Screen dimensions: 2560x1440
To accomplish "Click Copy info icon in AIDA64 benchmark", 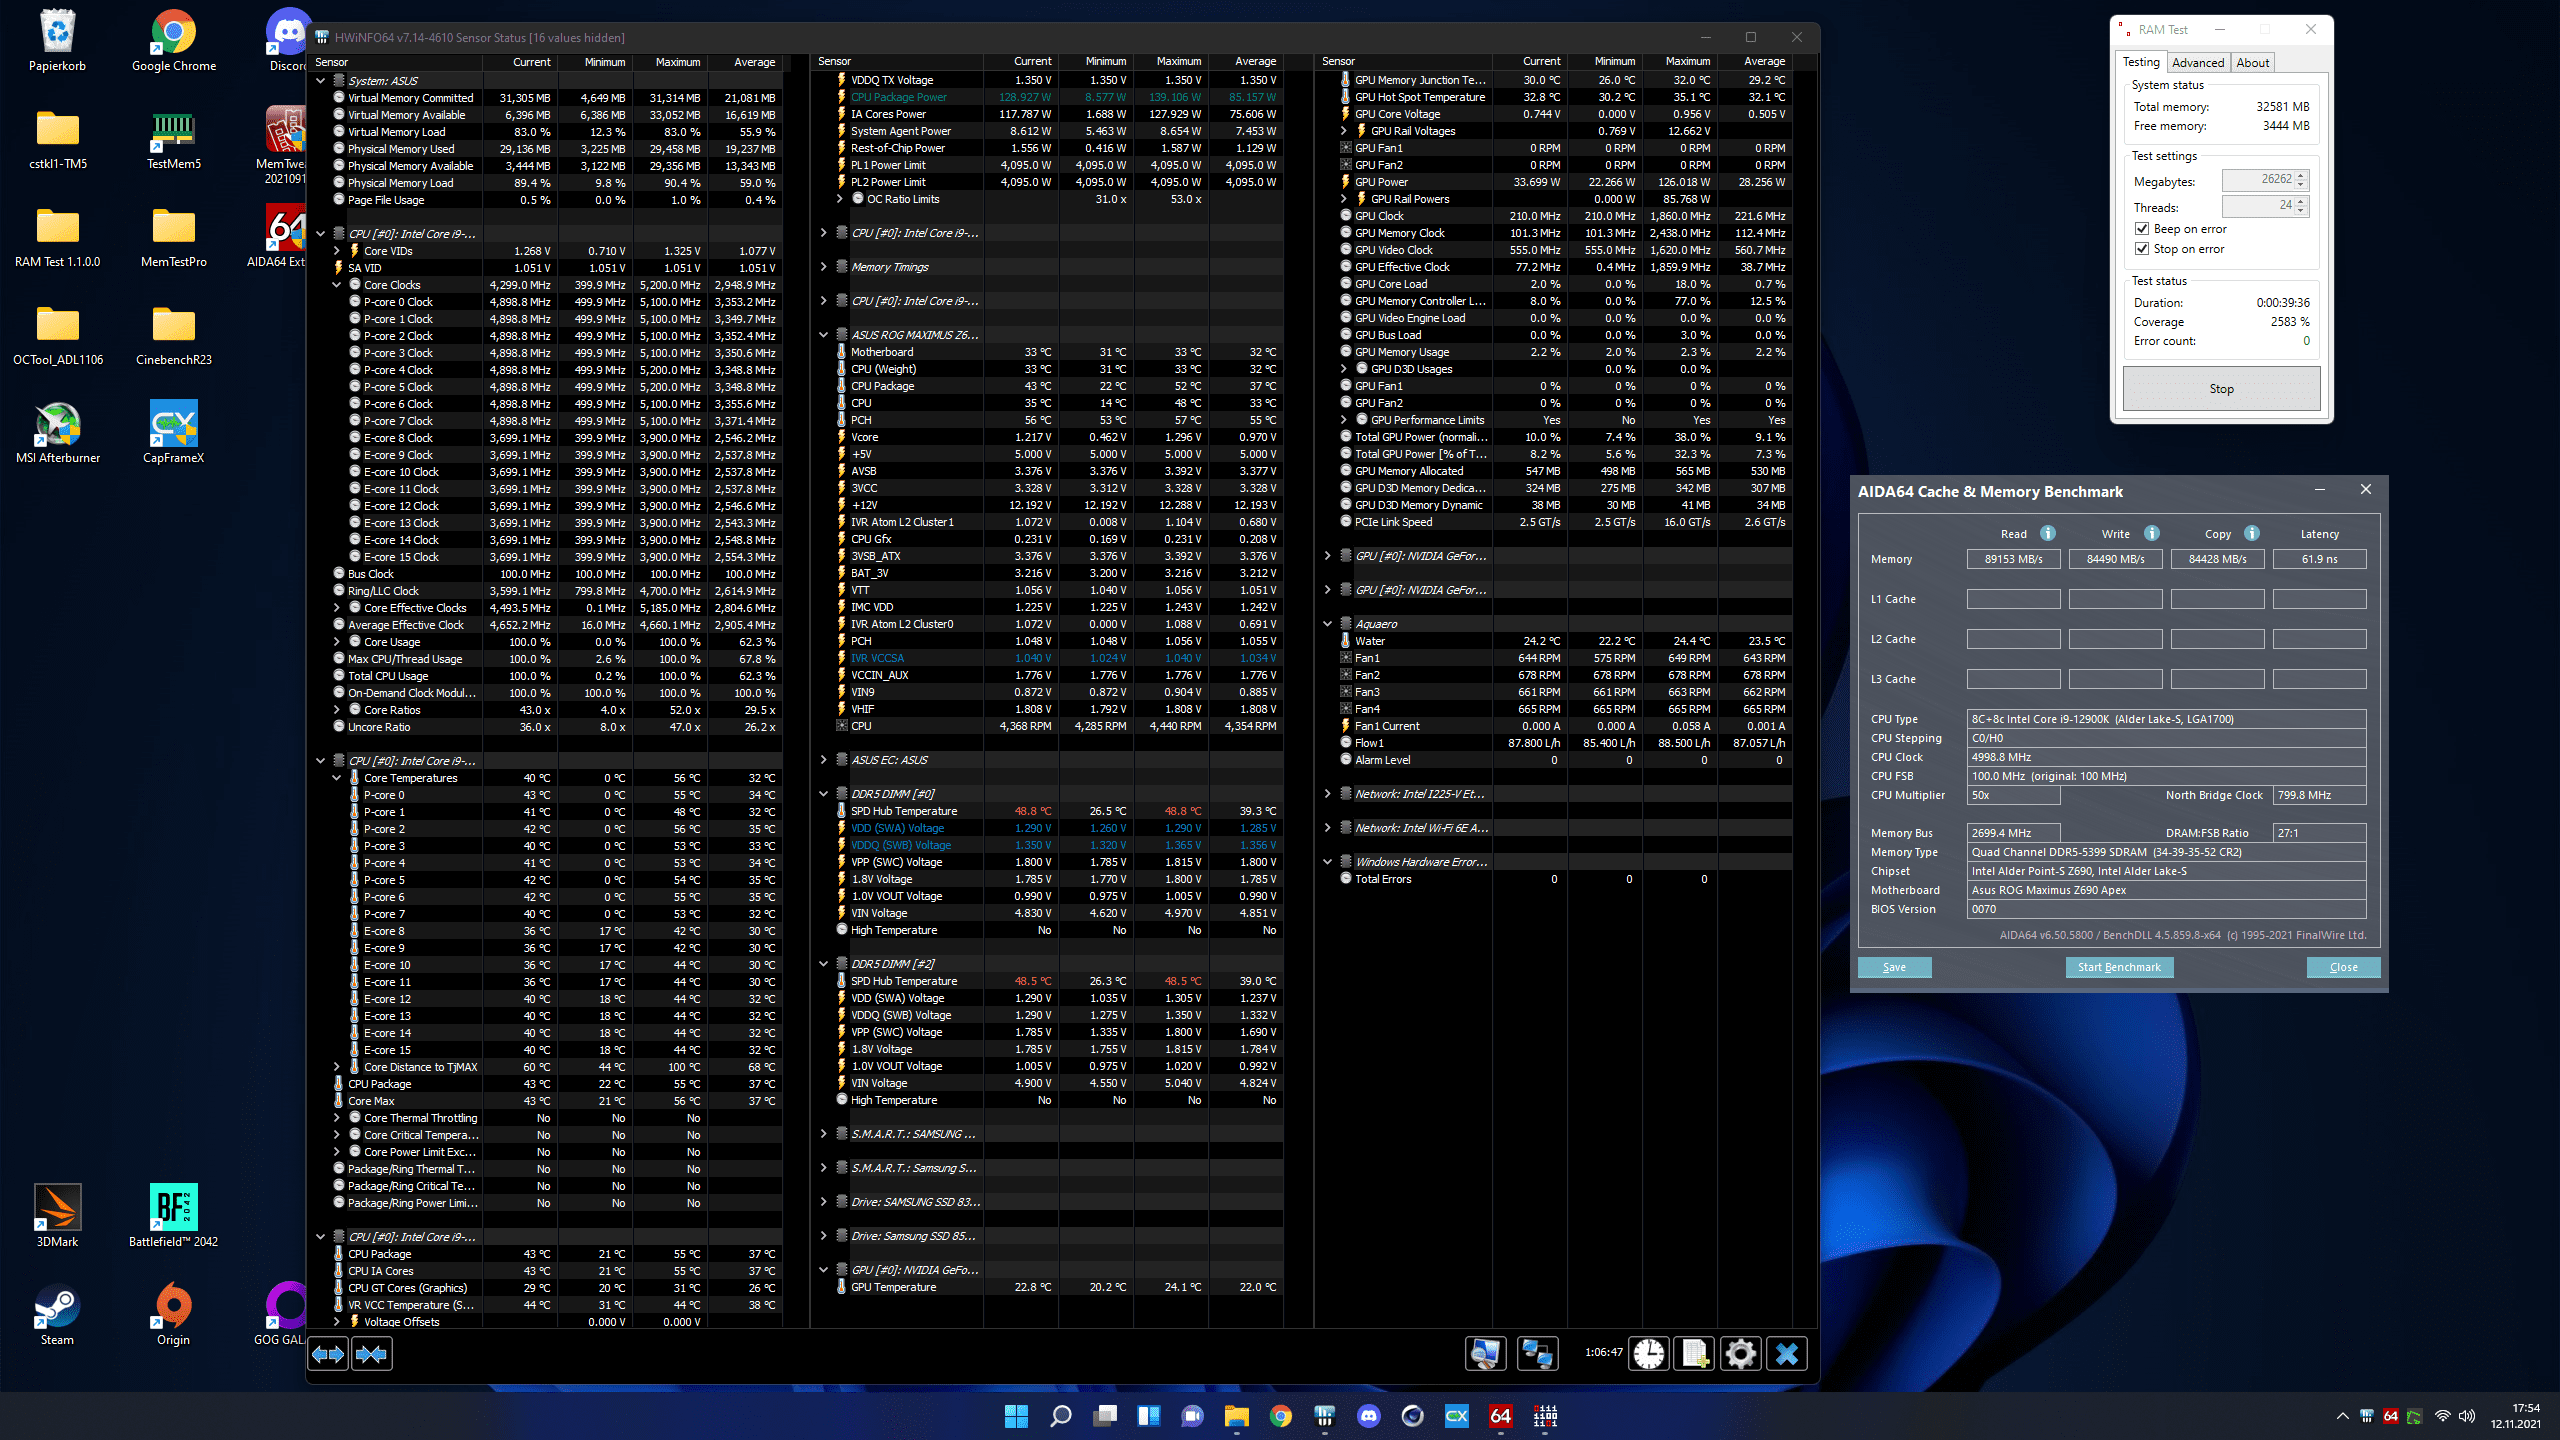I will (2252, 533).
